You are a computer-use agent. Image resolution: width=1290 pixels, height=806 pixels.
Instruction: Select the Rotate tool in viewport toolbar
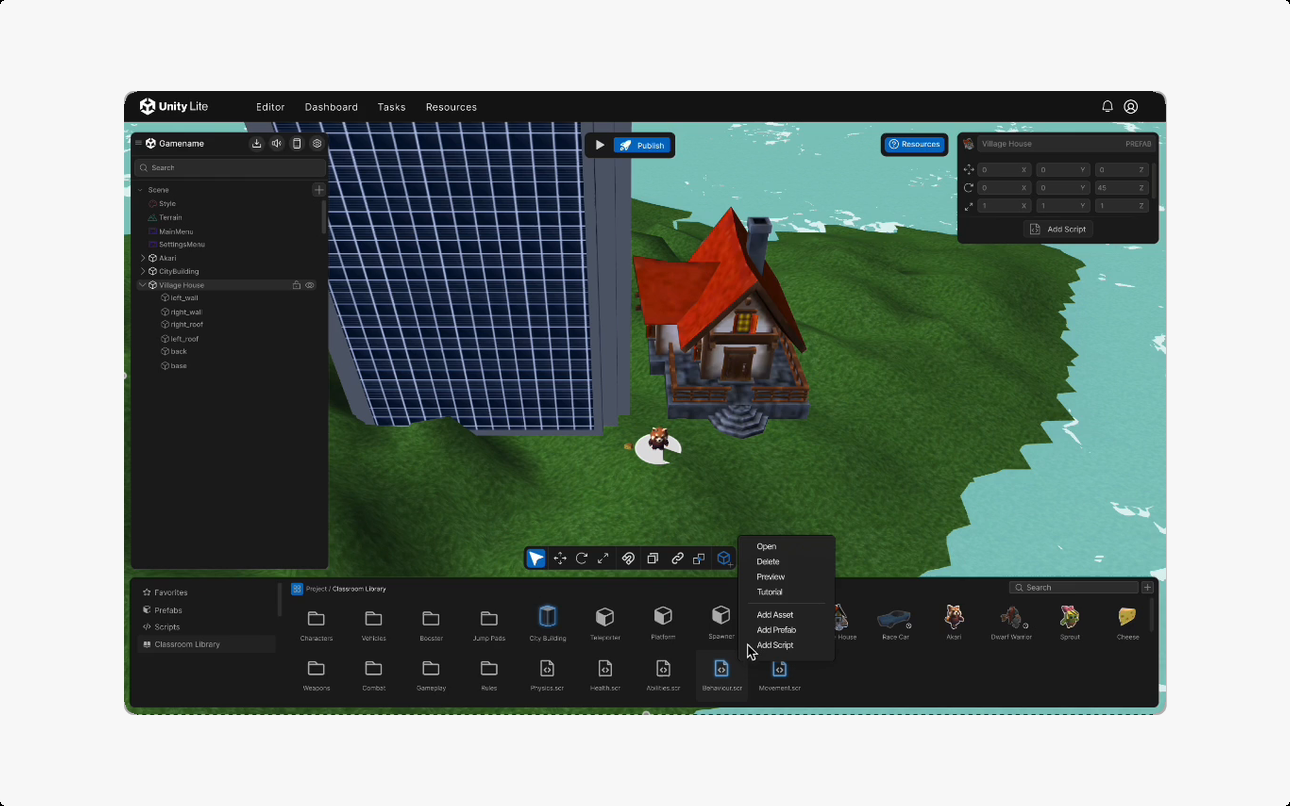coord(581,559)
